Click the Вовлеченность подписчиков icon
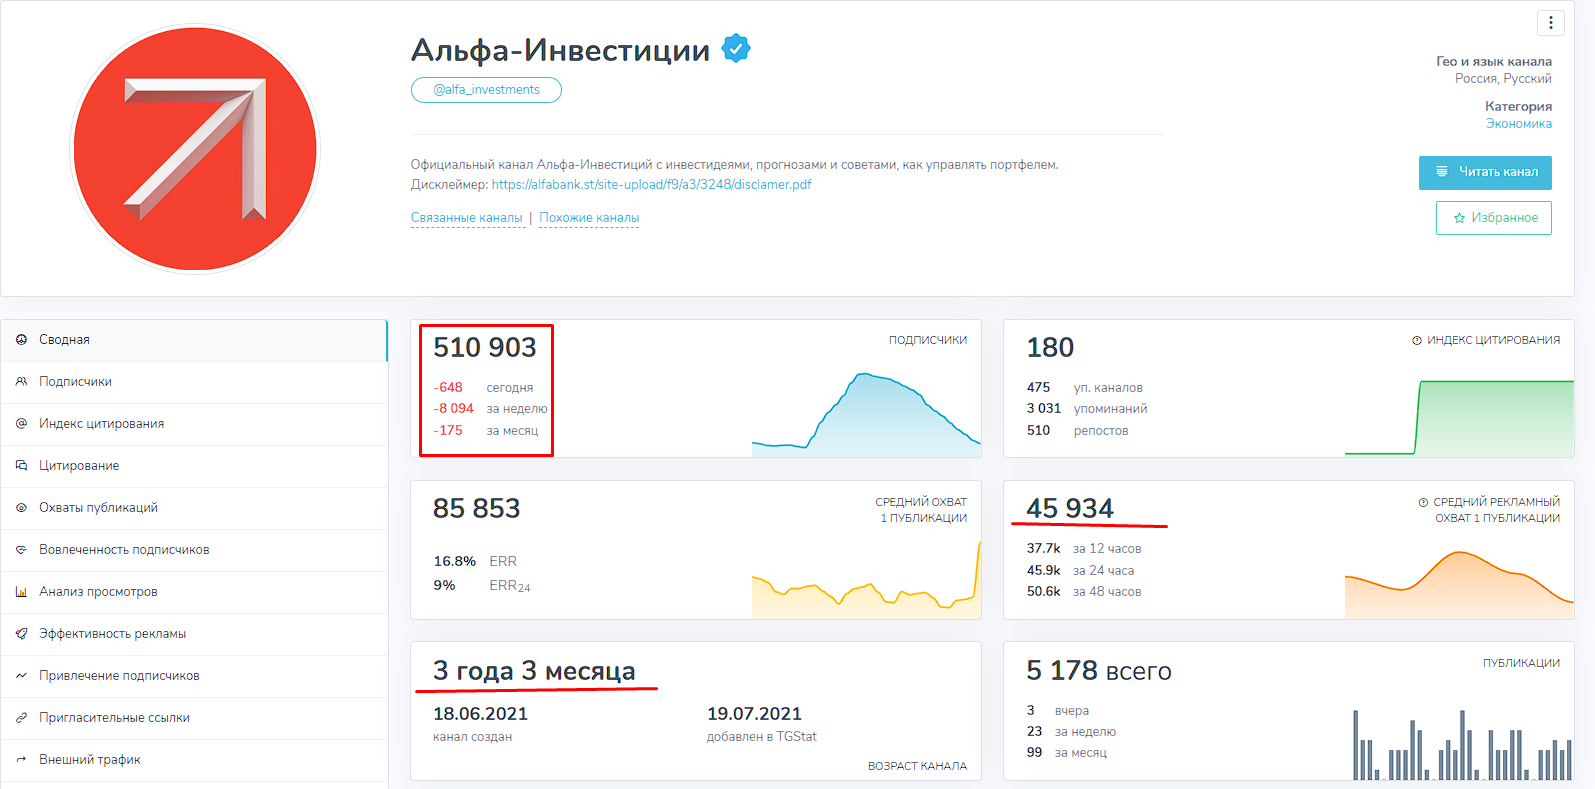Screen dimensions: 1595x789 tap(21, 550)
